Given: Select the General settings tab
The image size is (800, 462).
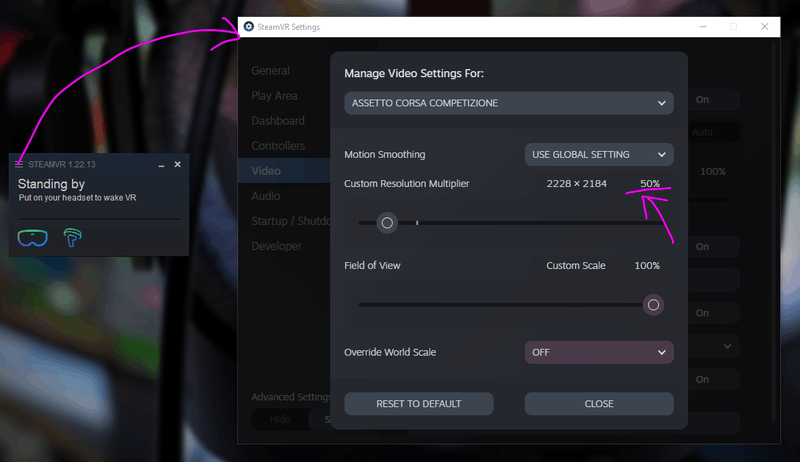Looking at the screenshot, I should coord(270,70).
